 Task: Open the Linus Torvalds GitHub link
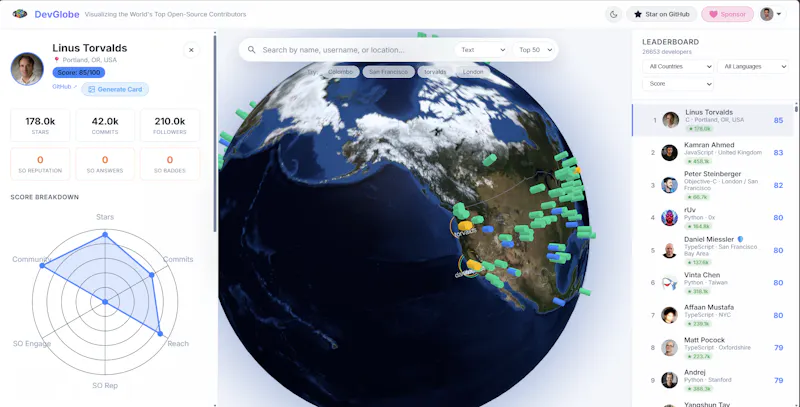pyautogui.click(x=64, y=87)
